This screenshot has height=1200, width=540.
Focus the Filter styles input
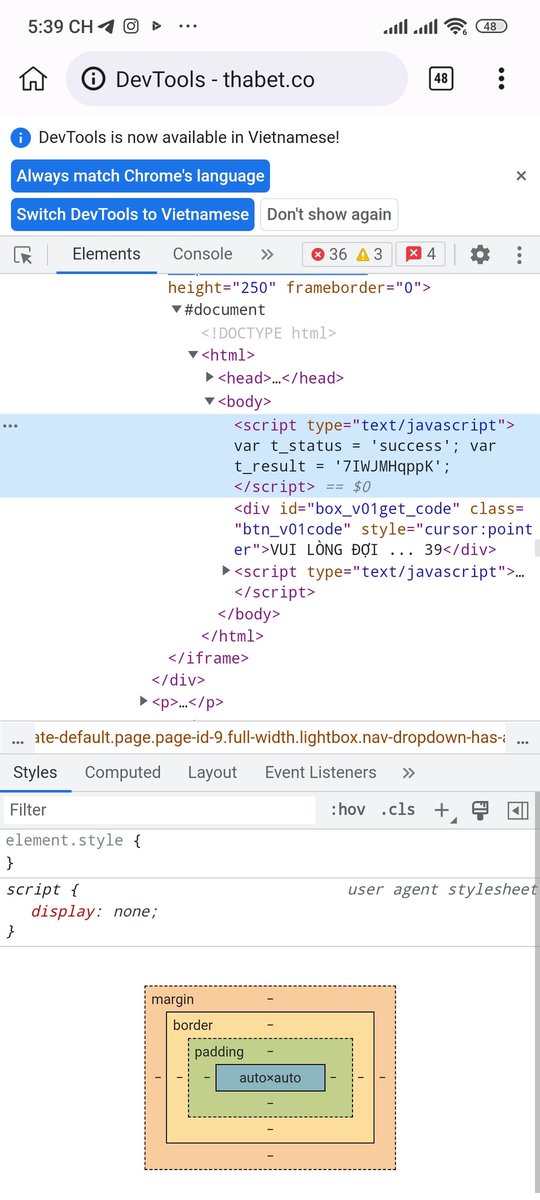[x=160, y=810]
